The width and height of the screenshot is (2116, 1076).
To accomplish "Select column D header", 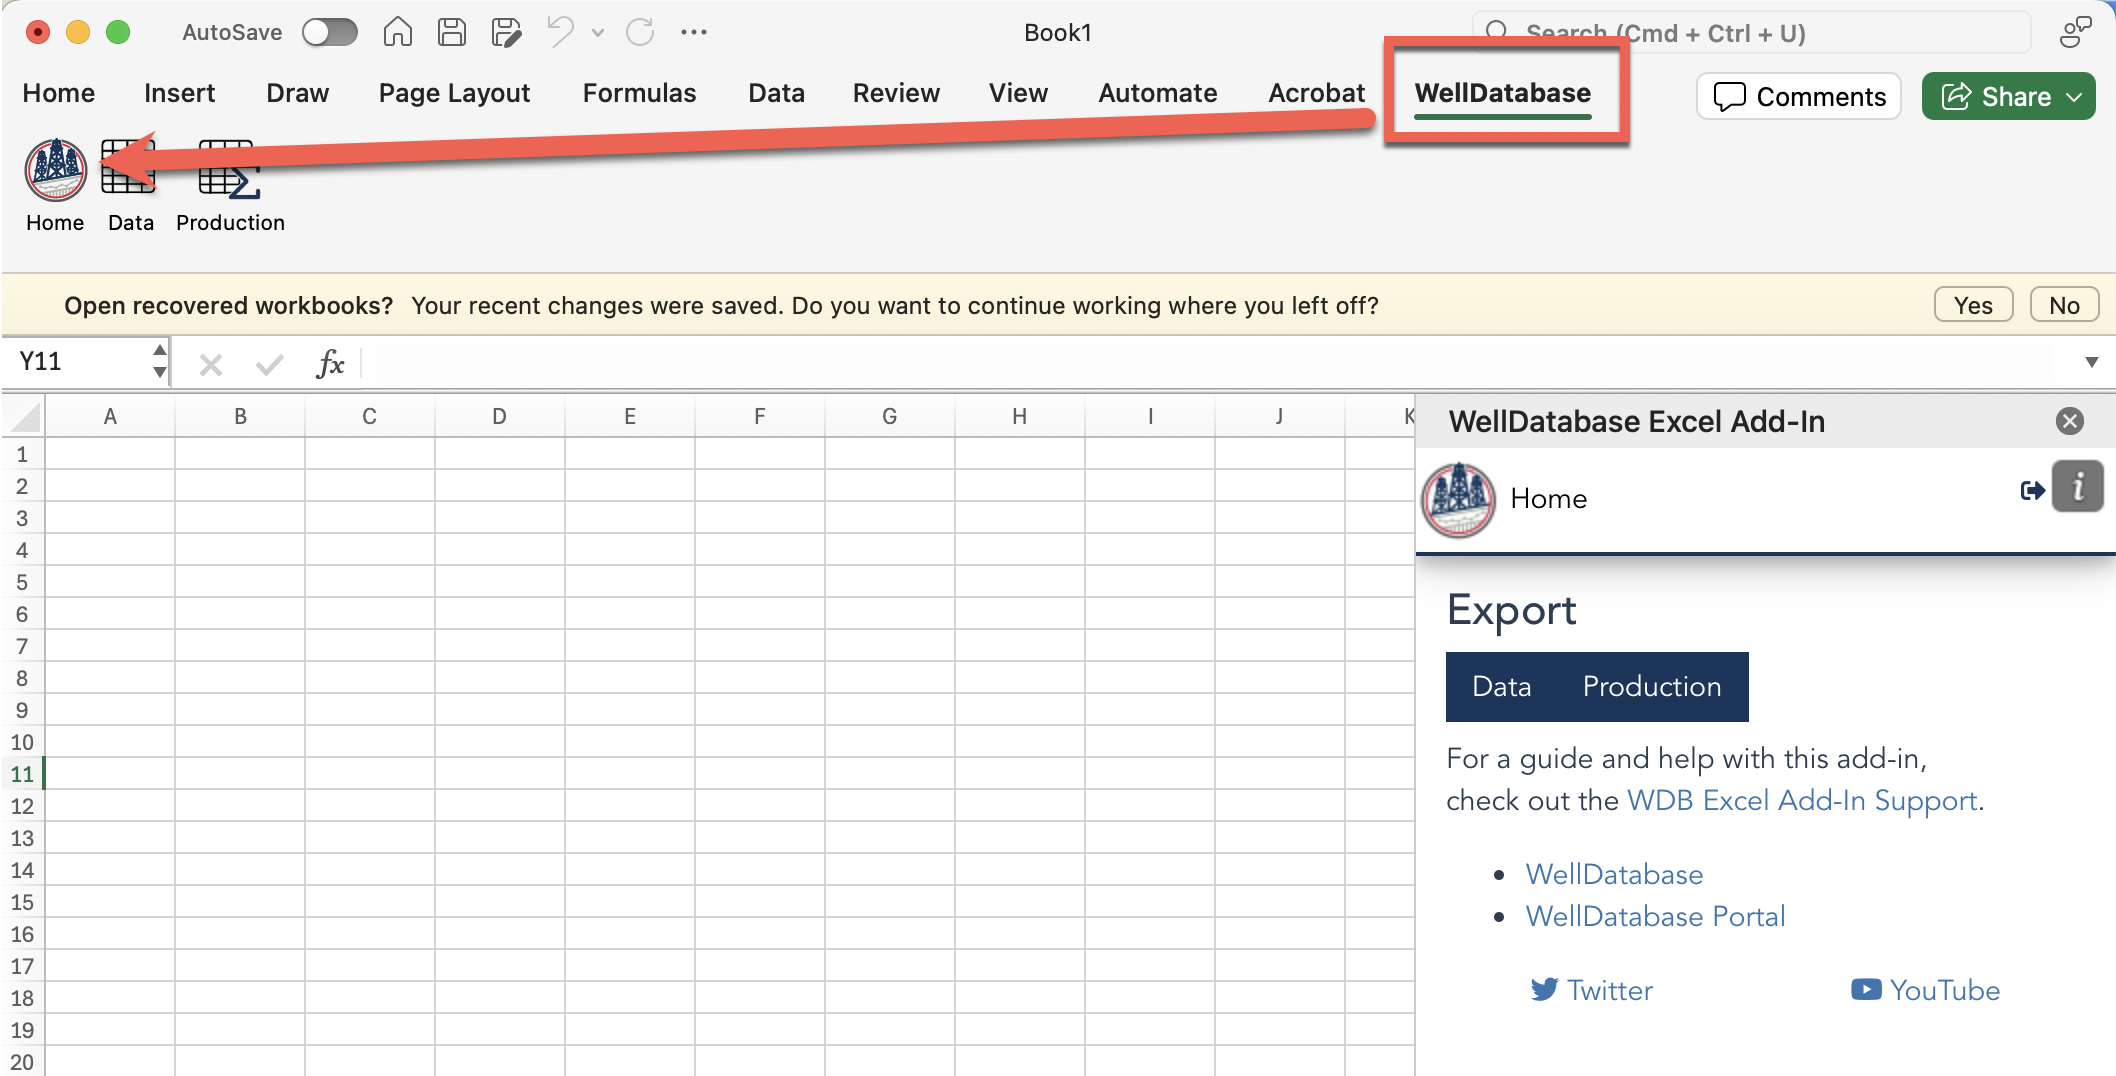I will coord(499,416).
